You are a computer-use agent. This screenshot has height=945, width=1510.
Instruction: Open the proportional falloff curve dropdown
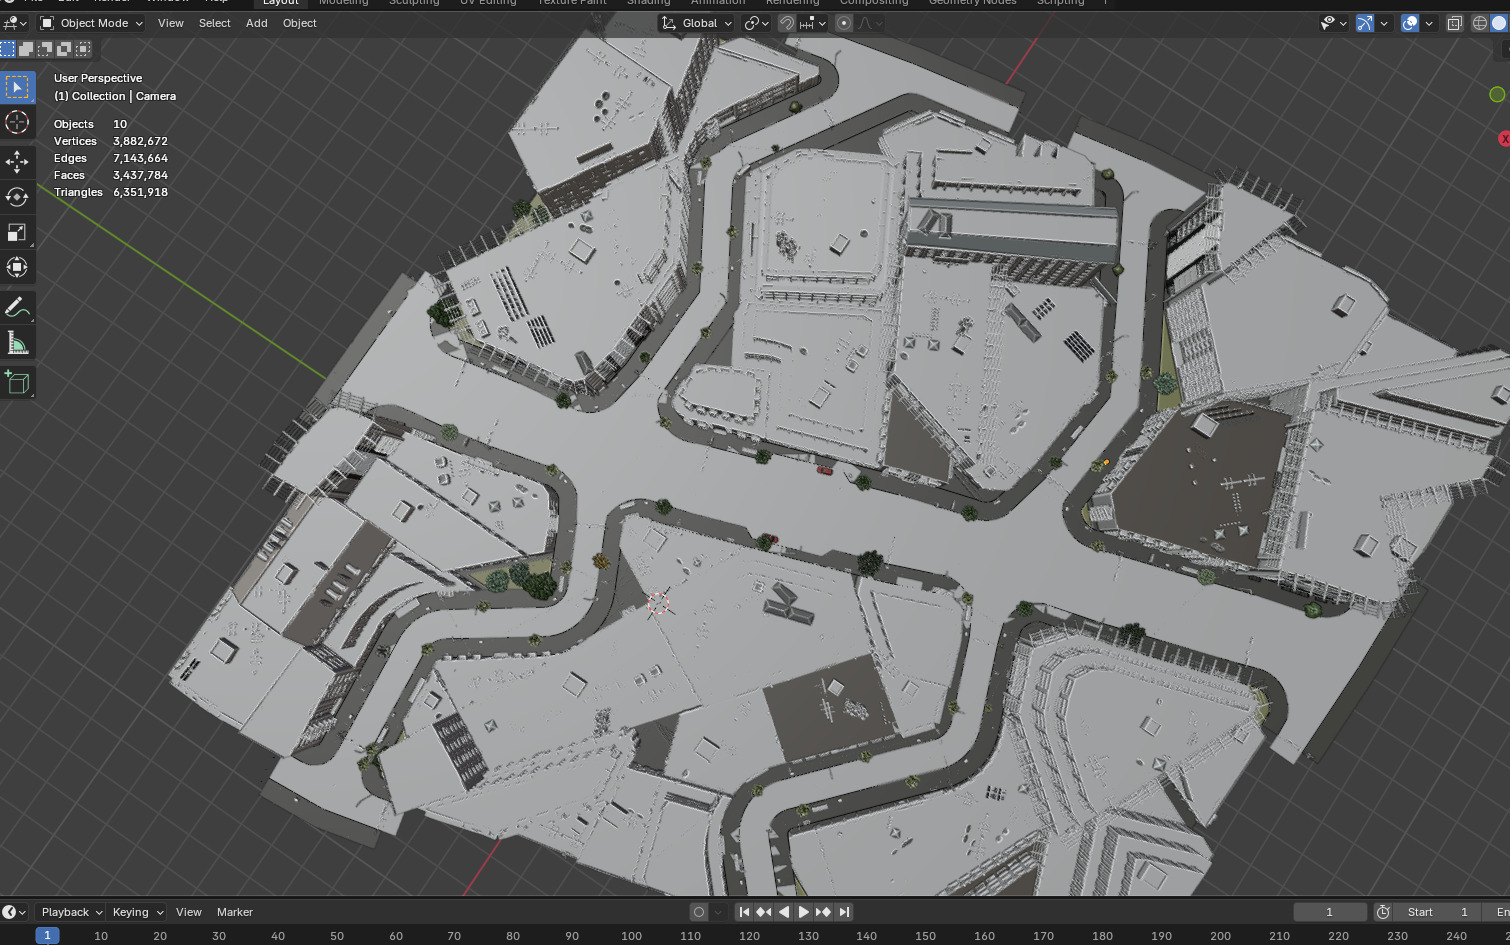pos(869,23)
